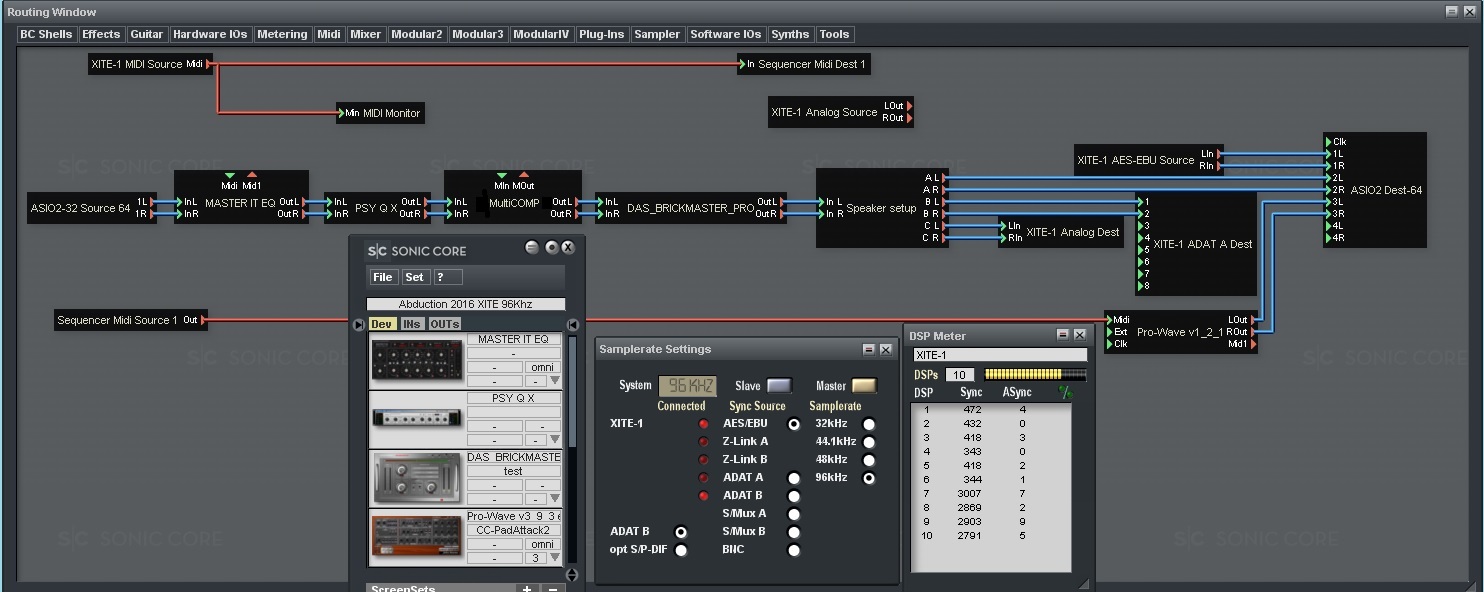Screen dimensions: 1484x592
Task: Select the ADAT B optical mode radio
Action: (681, 532)
